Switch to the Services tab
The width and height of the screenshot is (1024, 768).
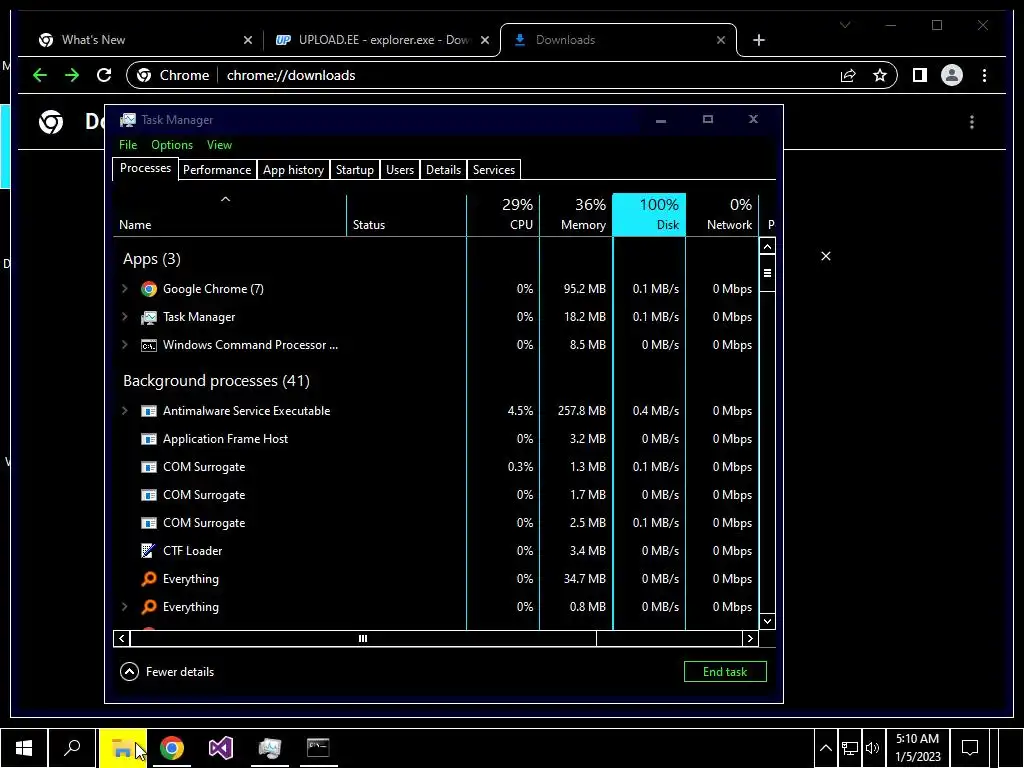[494, 170]
